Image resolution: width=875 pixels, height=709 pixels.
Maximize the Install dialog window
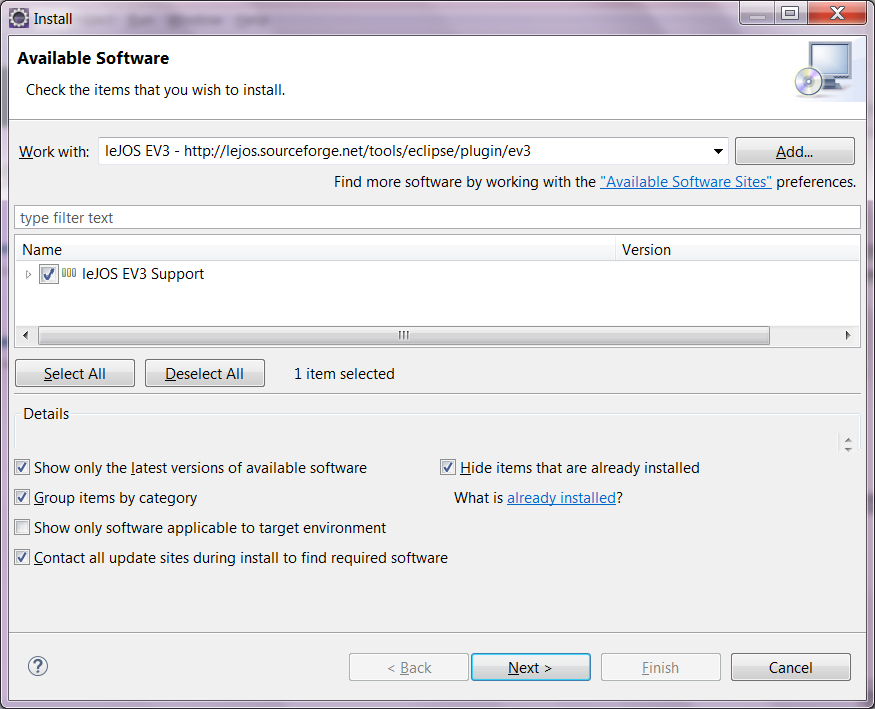tap(790, 13)
